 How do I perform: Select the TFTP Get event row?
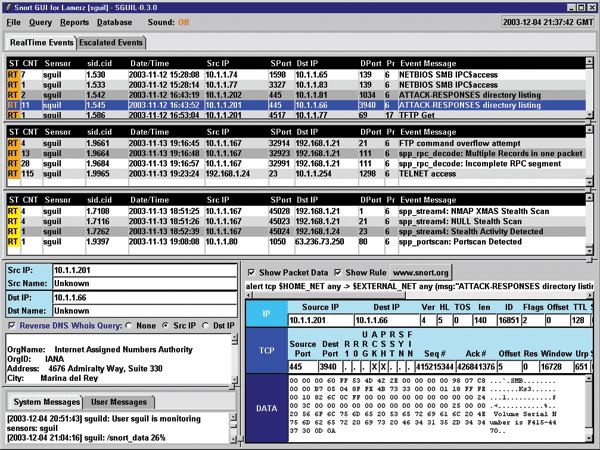coord(300,115)
